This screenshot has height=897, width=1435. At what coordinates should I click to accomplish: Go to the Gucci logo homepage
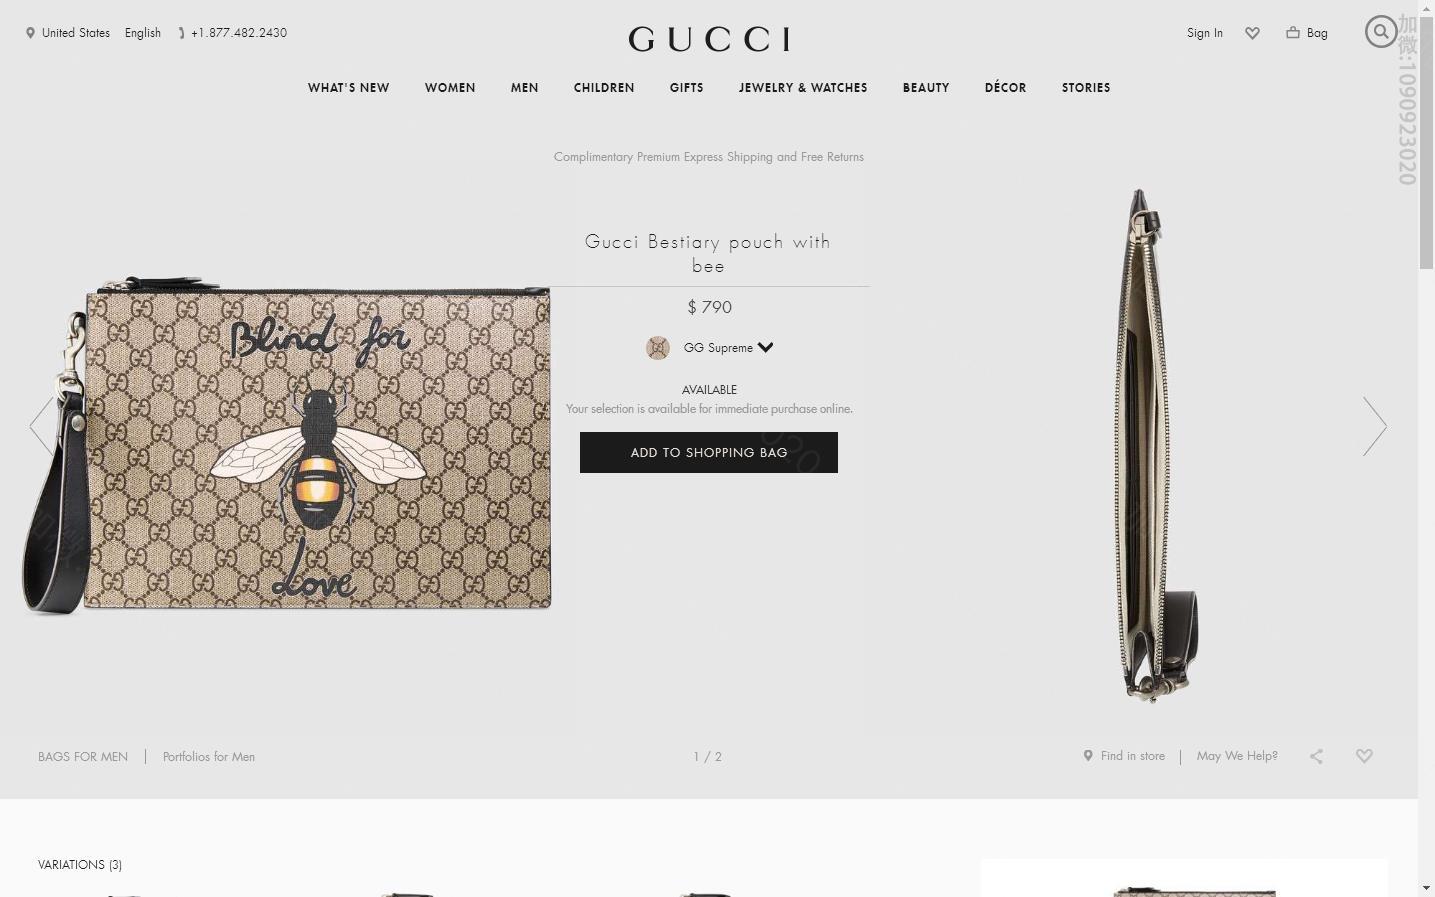click(x=709, y=39)
